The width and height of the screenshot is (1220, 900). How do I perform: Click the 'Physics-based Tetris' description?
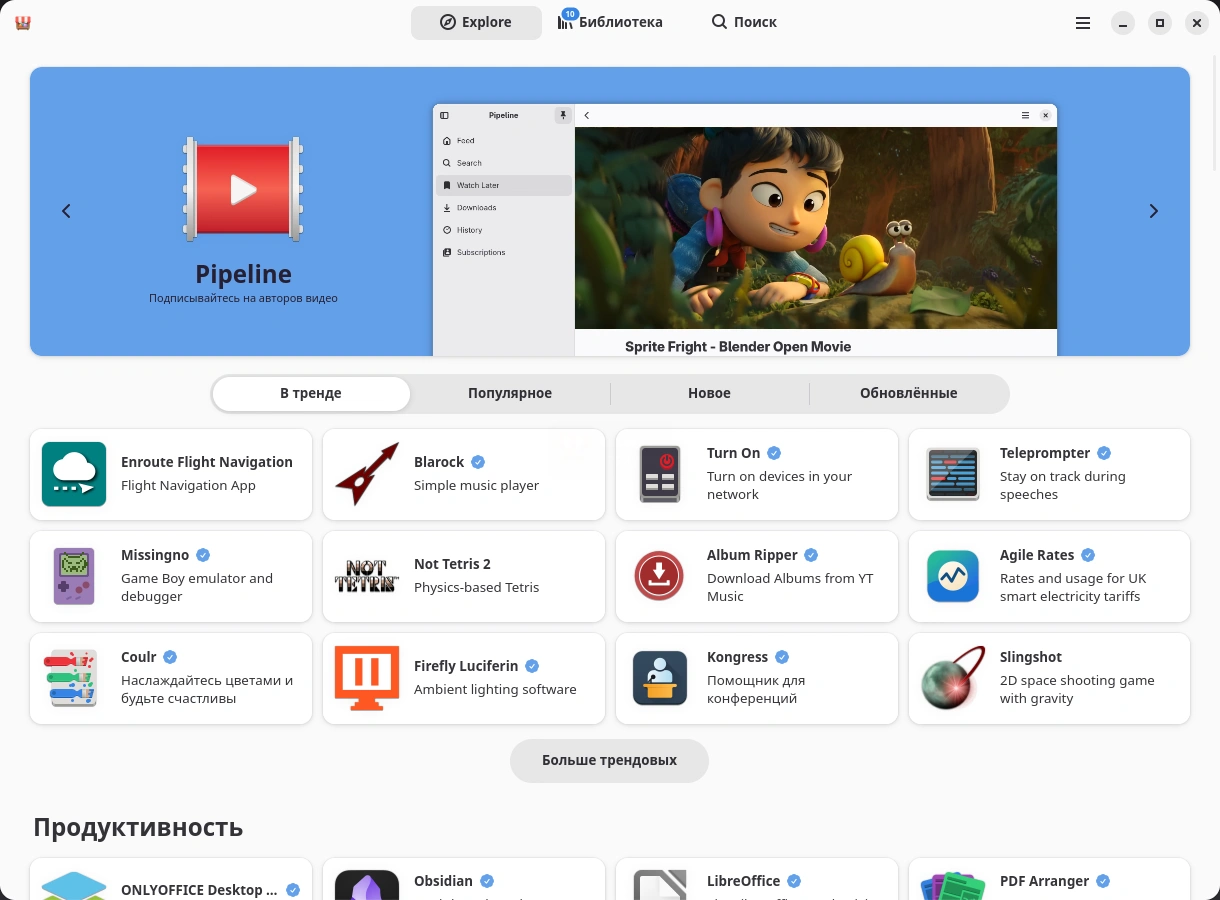point(476,587)
